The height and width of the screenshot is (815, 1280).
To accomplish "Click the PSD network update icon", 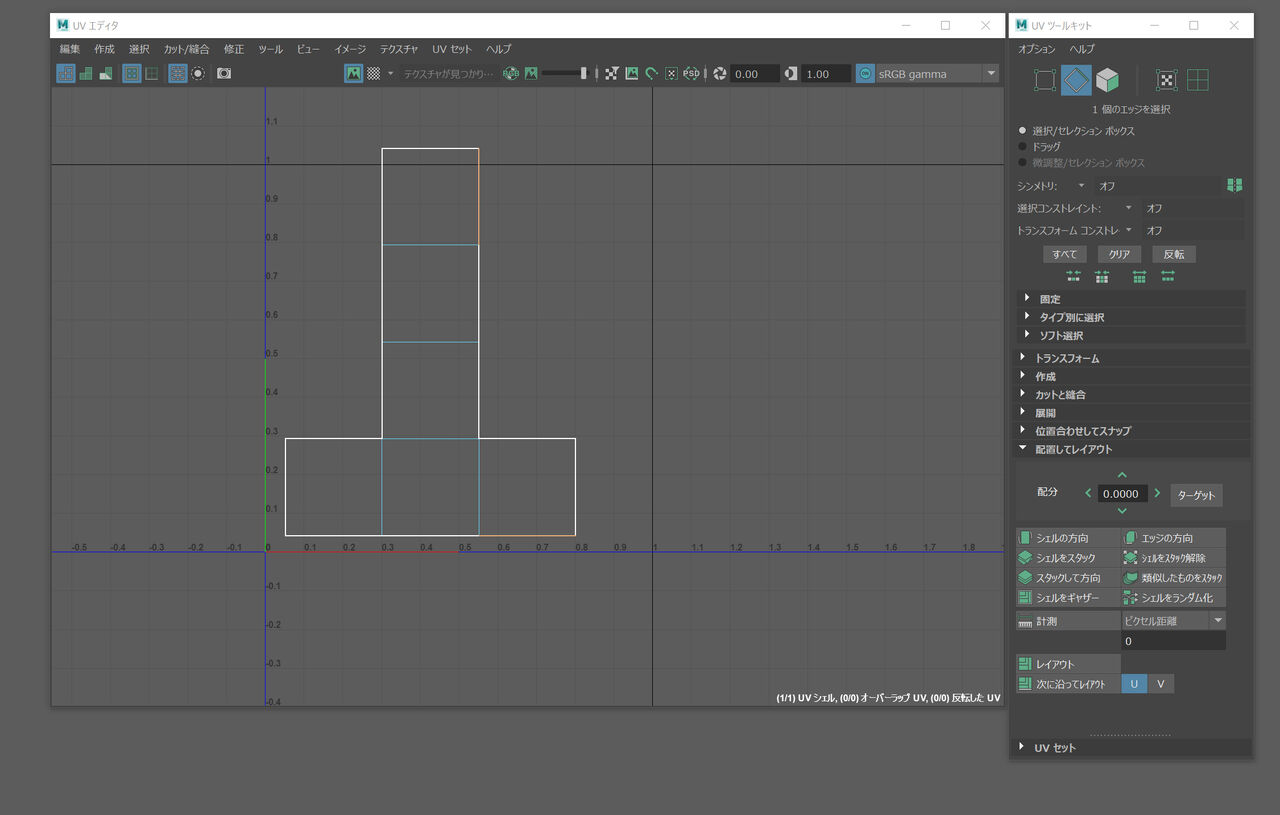I will 691,73.
